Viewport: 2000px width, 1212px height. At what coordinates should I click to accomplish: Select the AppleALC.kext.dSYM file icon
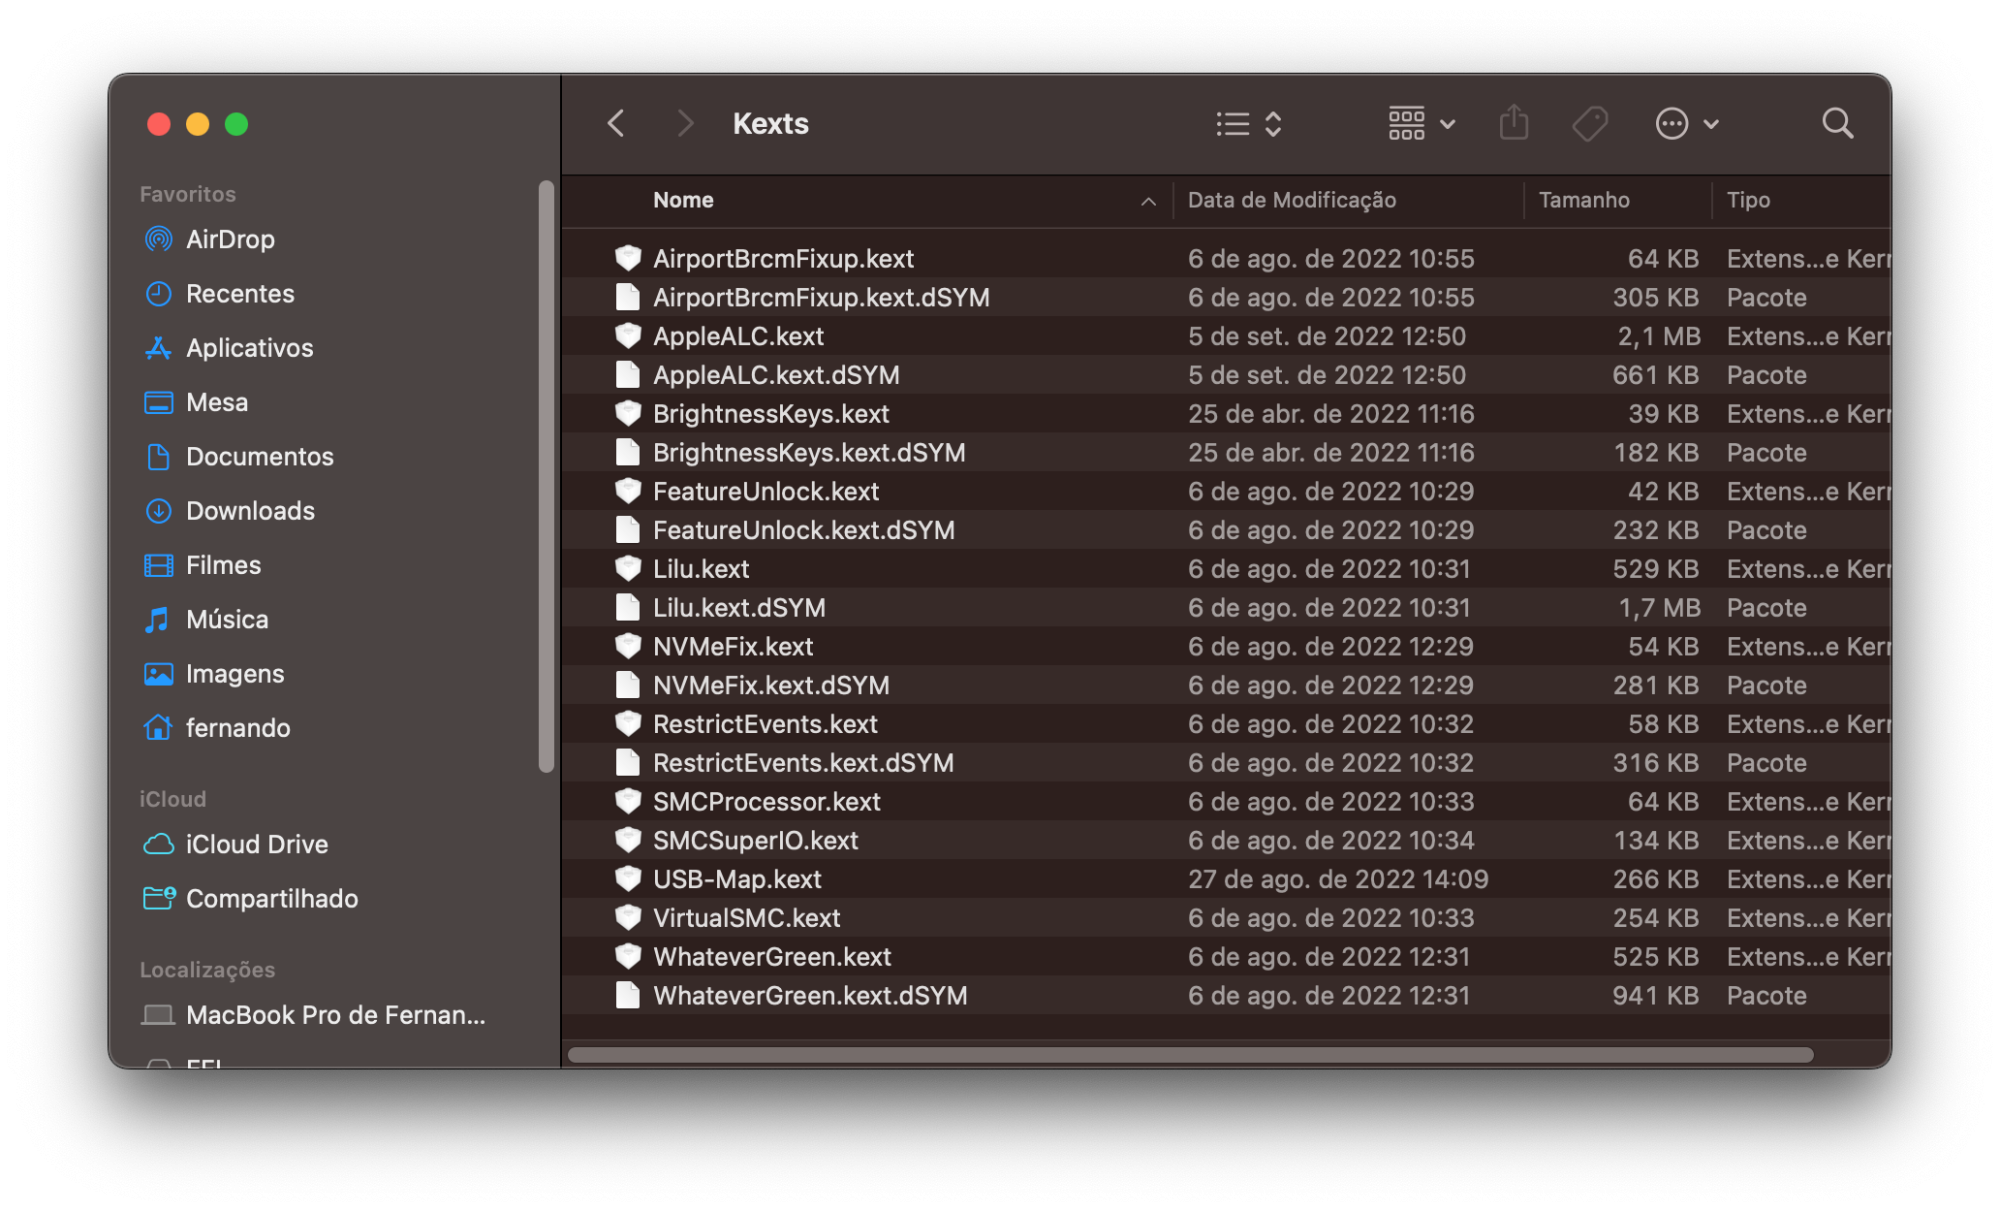coord(627,374)
